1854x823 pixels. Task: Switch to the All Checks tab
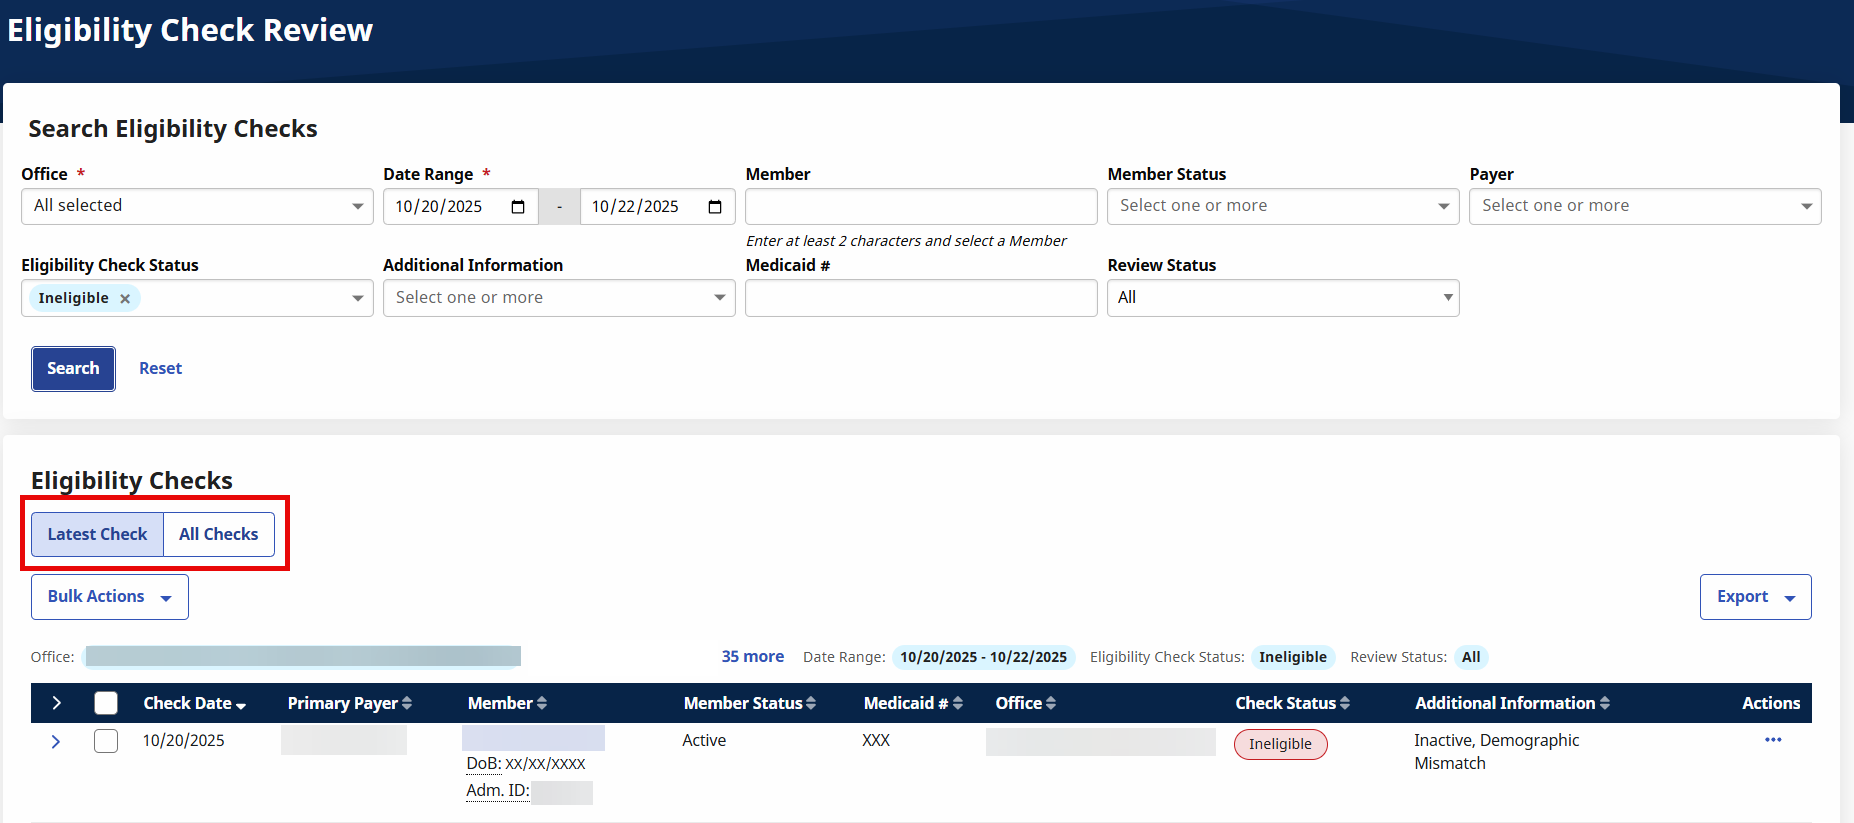coord(218,535)
